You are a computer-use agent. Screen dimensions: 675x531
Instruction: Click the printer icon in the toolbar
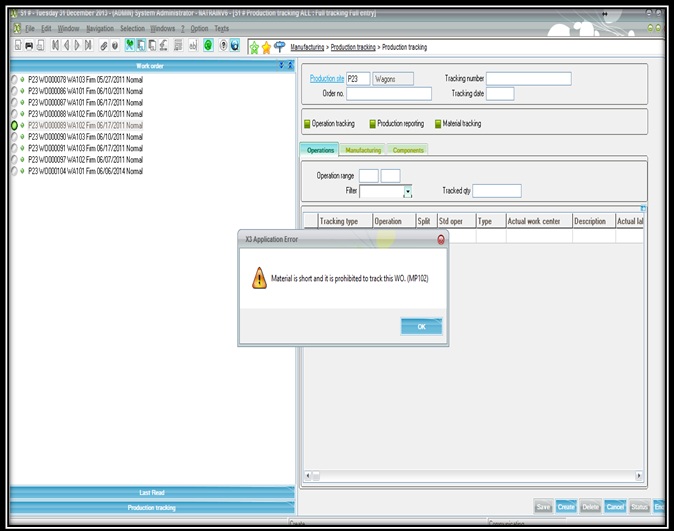pos(29,46)
